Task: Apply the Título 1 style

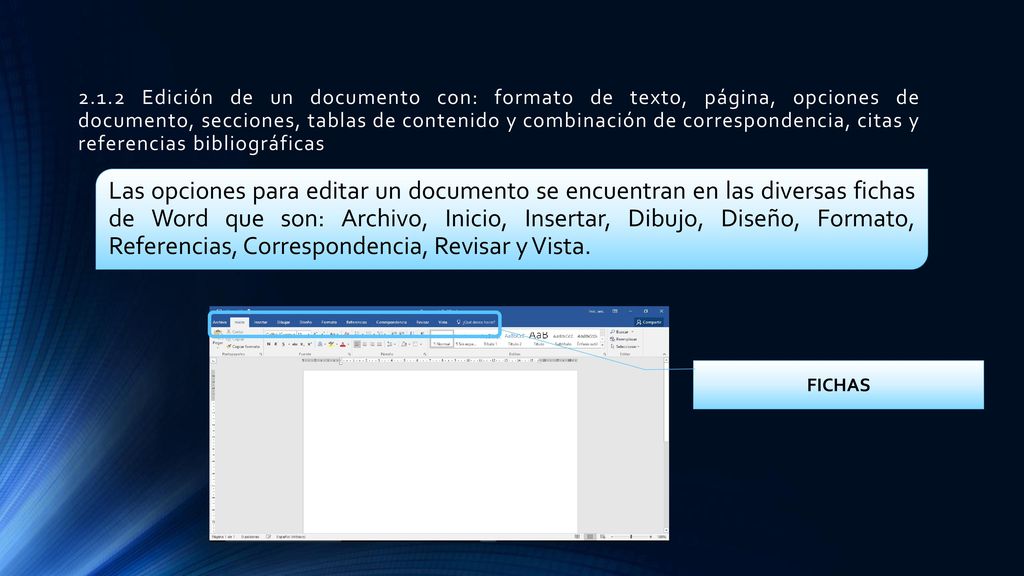Action: pyautogui.click(x=490, y=344)
